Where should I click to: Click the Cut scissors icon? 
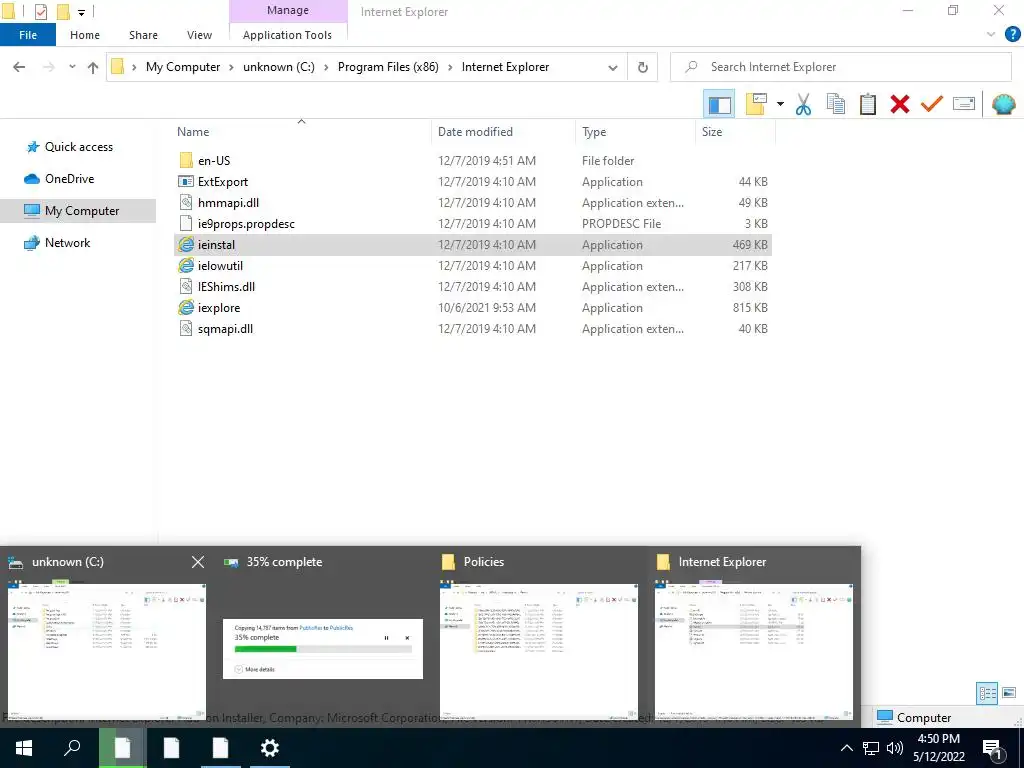click(x=803, y=104)
